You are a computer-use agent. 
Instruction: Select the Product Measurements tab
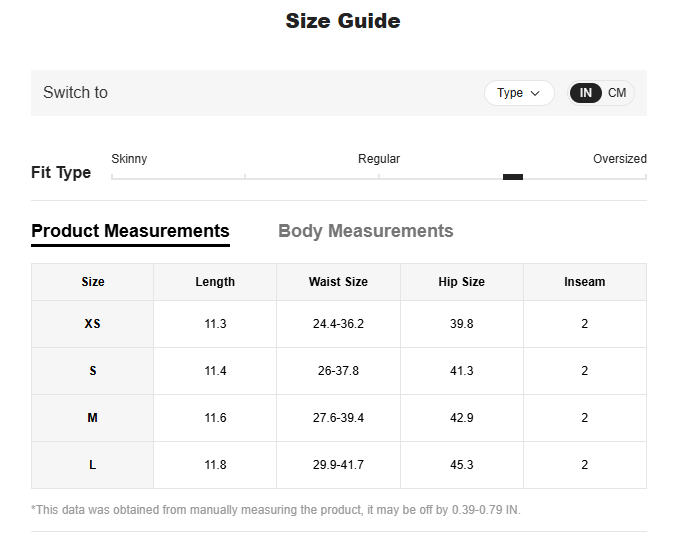tap(130, 231)
